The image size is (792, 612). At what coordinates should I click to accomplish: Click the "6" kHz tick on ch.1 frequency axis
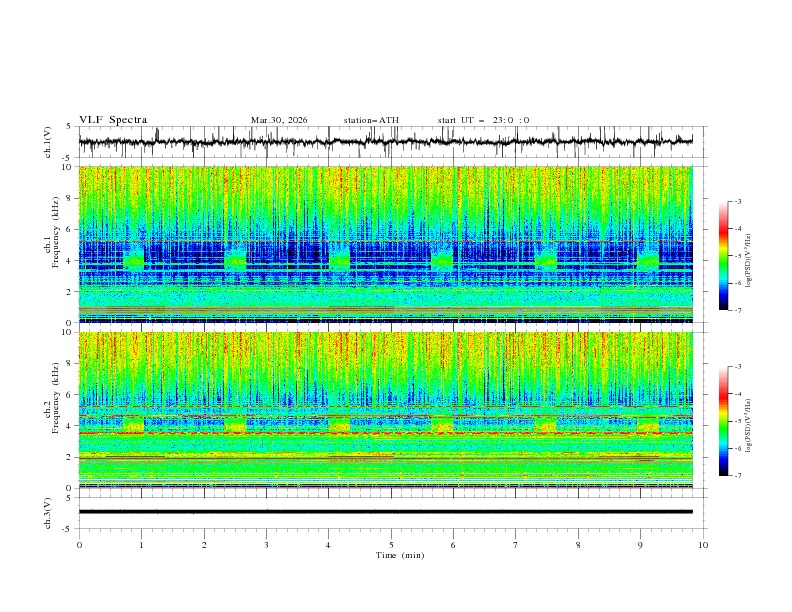pos(71,229)
